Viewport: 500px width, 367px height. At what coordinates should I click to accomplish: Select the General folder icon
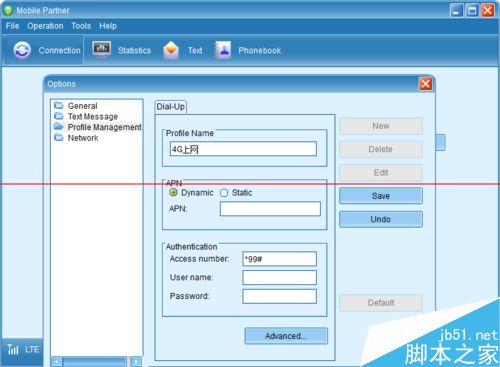(59, 105)
